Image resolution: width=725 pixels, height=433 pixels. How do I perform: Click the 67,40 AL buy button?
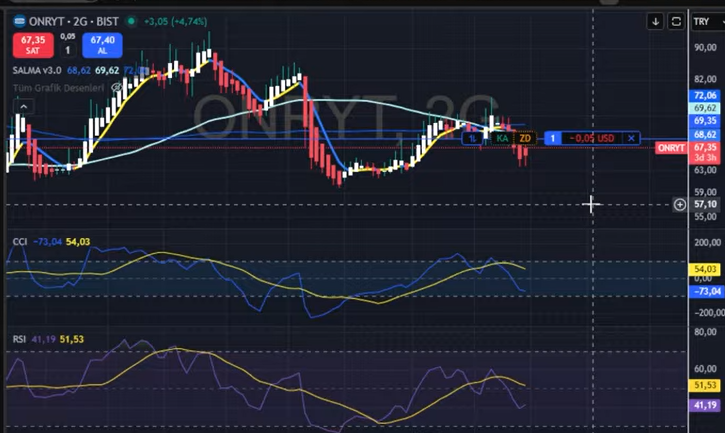pyautogui.click(x=102, y=45)
